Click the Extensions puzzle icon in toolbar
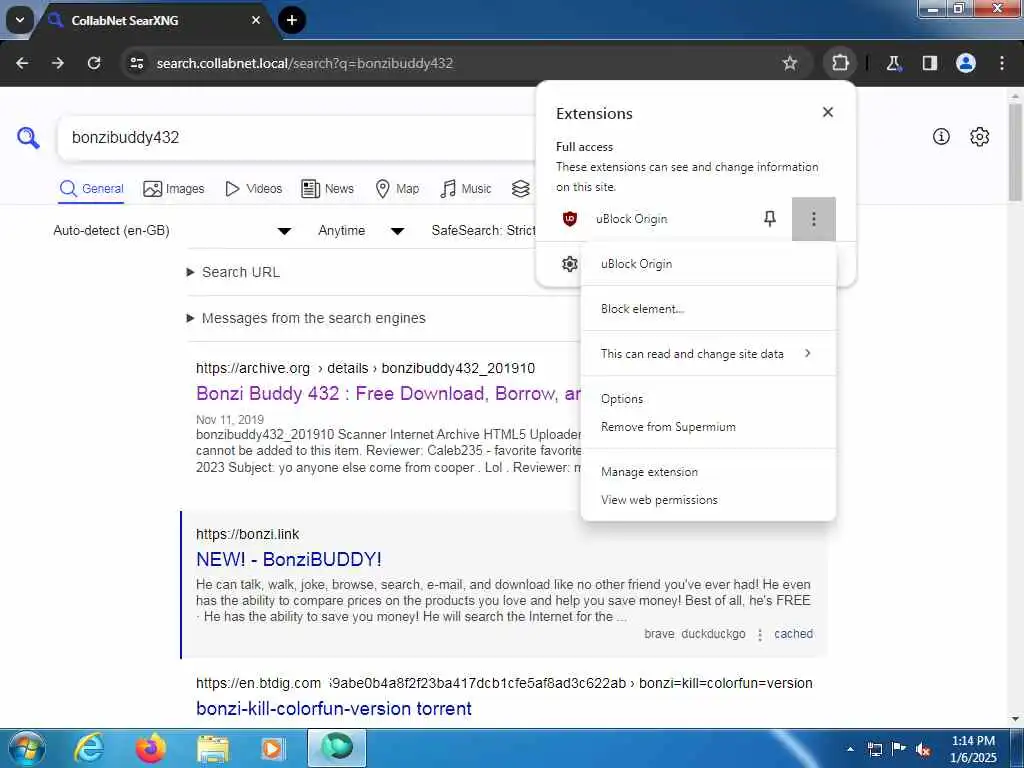 [840, 63]
